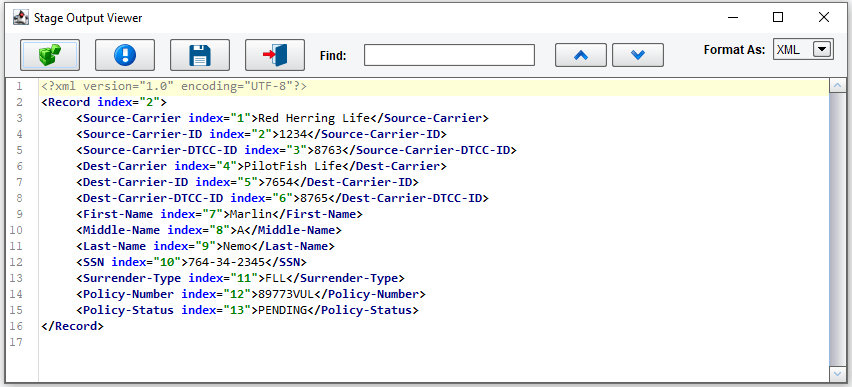The width and height of the screenshot is (852, 387).
Task: Click the Policy-Status value PENDING
Action: 282,310
